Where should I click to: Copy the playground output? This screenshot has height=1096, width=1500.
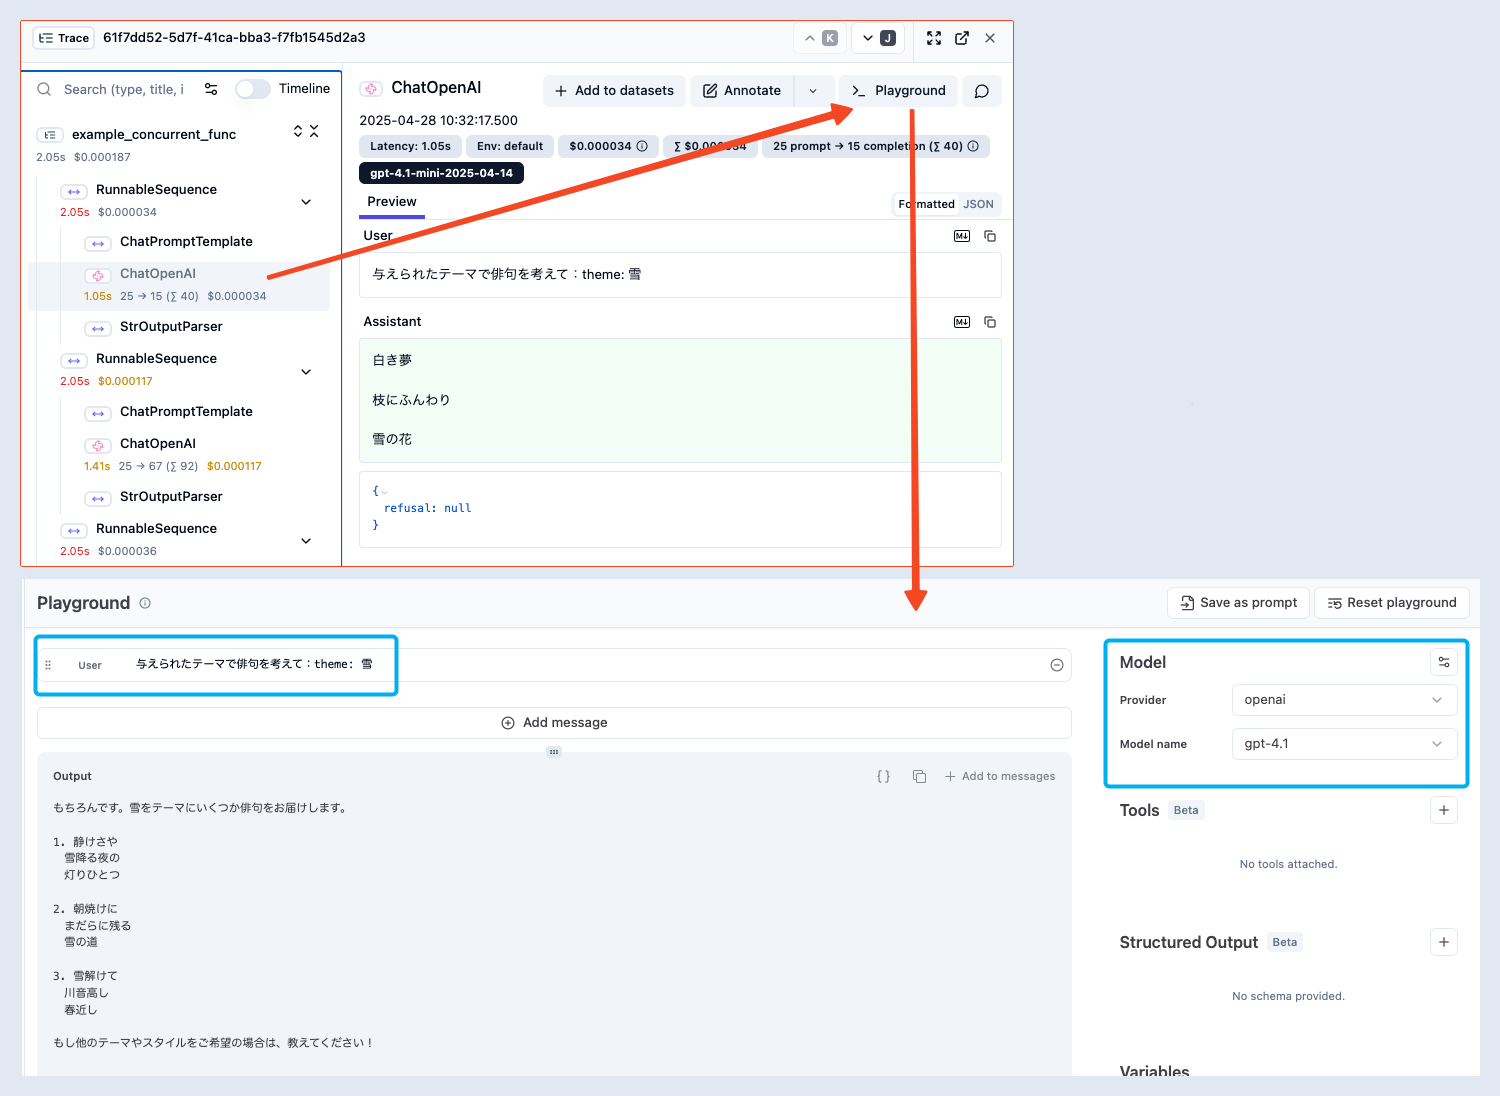[x=919, y=776]
